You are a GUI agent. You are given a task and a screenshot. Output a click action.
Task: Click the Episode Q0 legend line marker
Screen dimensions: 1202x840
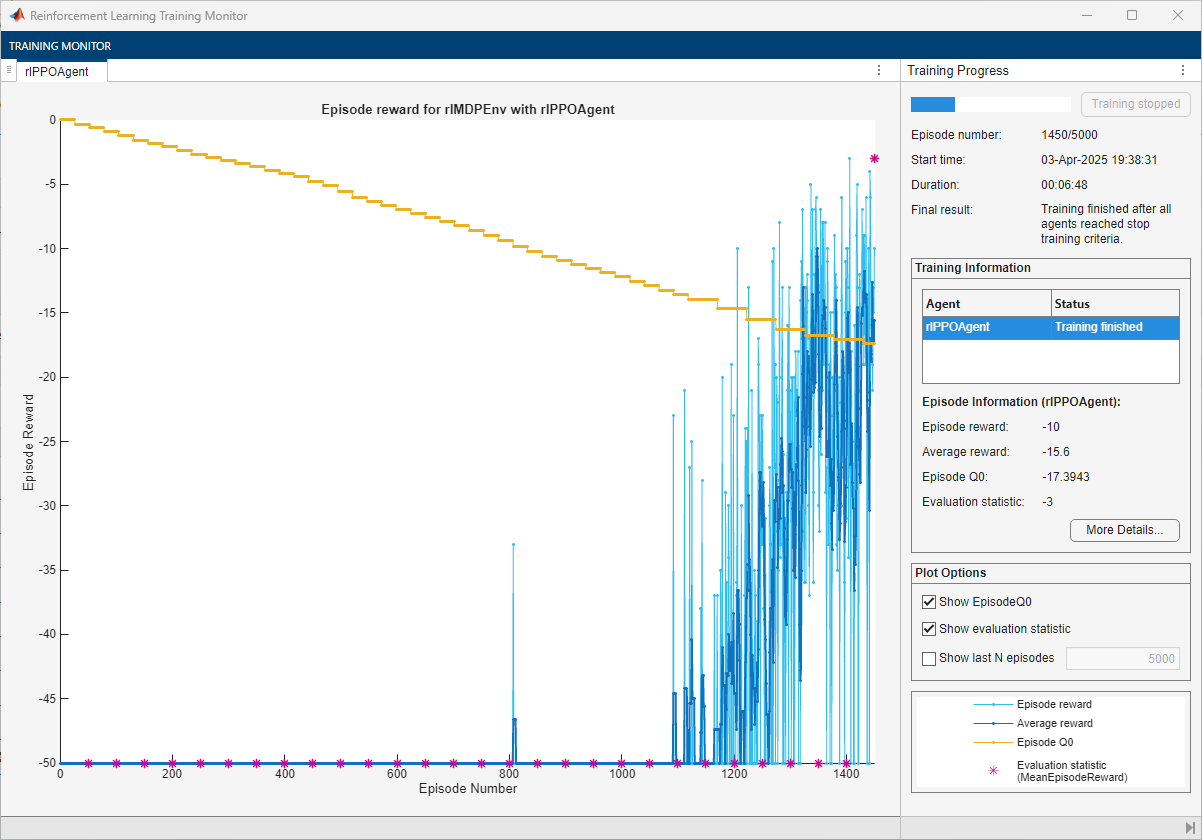pos(993,742)
